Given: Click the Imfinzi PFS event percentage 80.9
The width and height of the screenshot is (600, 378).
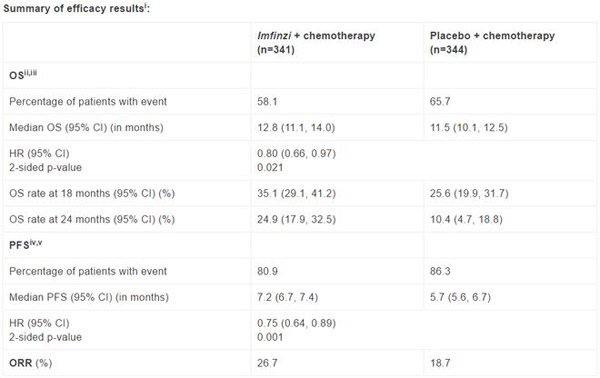Looking at the screenshot, I should tap(267, 271).
